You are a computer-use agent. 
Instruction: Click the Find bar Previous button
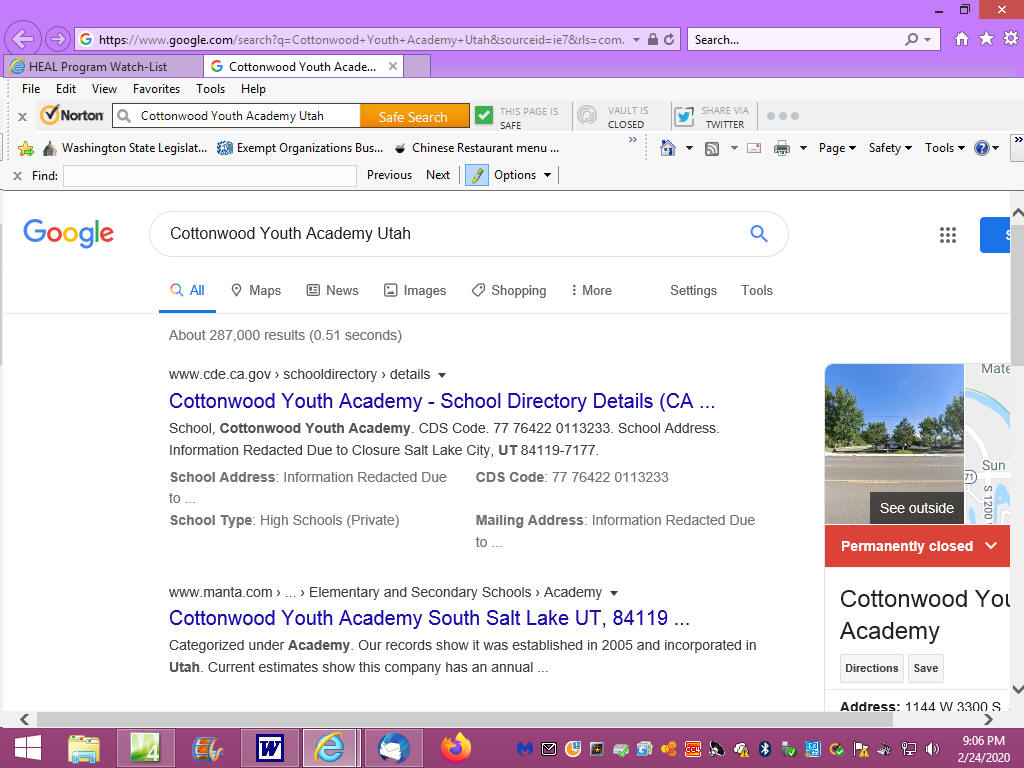389,175
